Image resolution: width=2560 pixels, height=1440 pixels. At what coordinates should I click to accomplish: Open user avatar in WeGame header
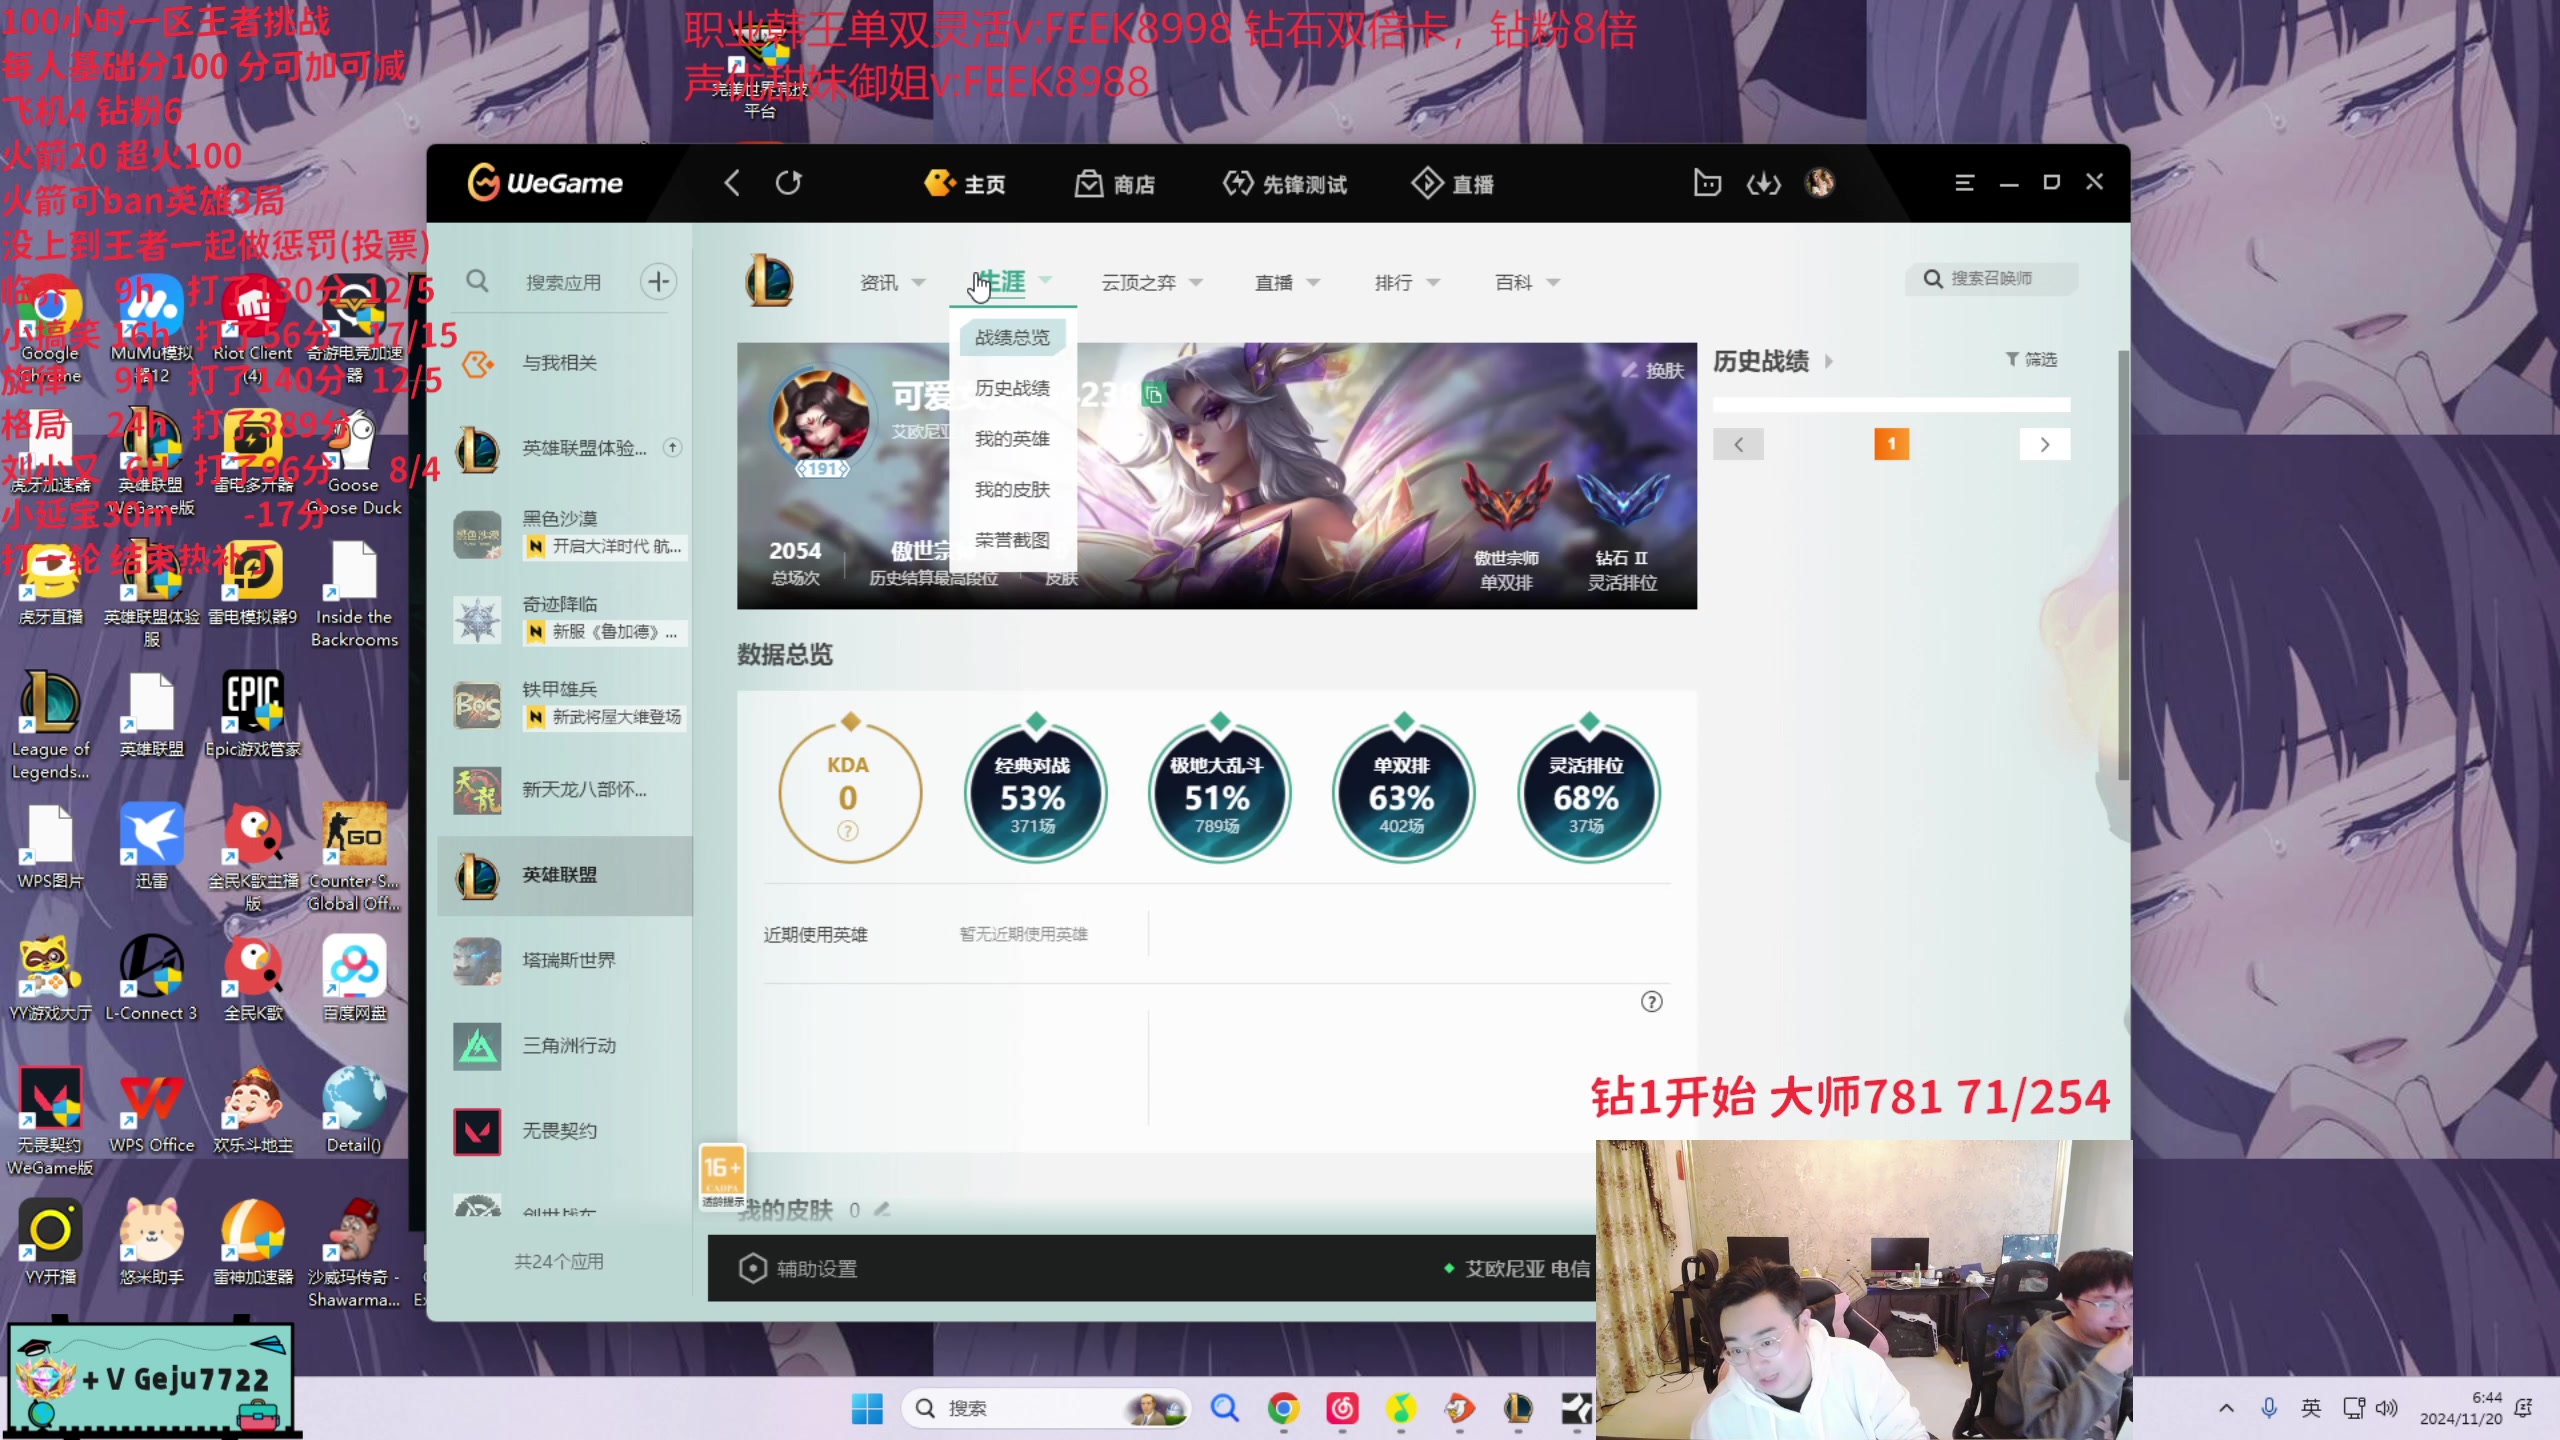[x=1820, y=183]
